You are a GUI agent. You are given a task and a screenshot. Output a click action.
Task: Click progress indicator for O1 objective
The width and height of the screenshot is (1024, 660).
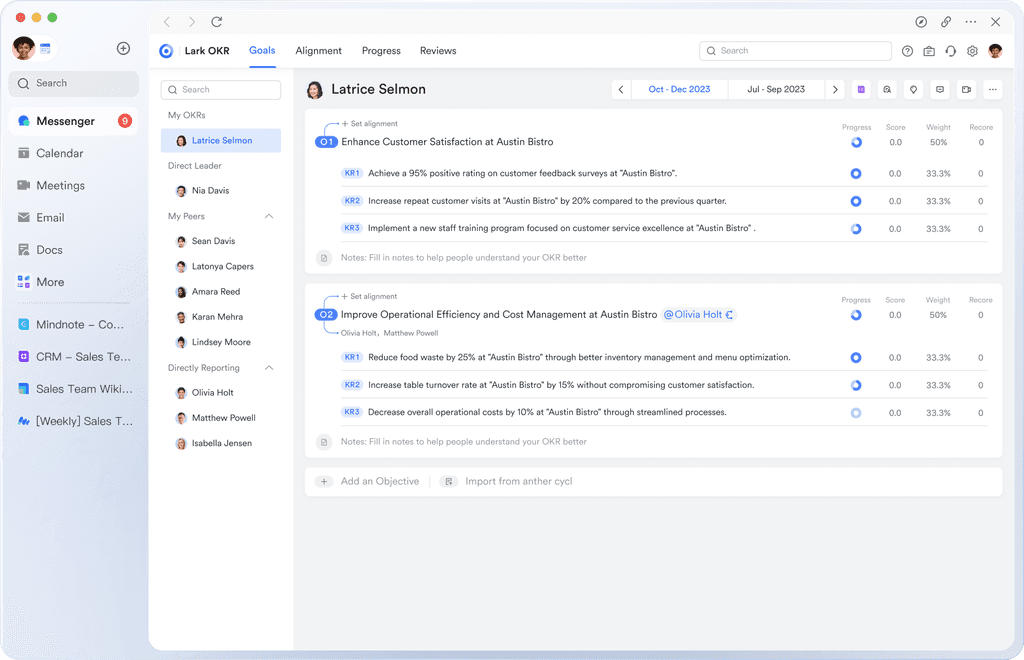pyautogui.click(x=856, y=142)
